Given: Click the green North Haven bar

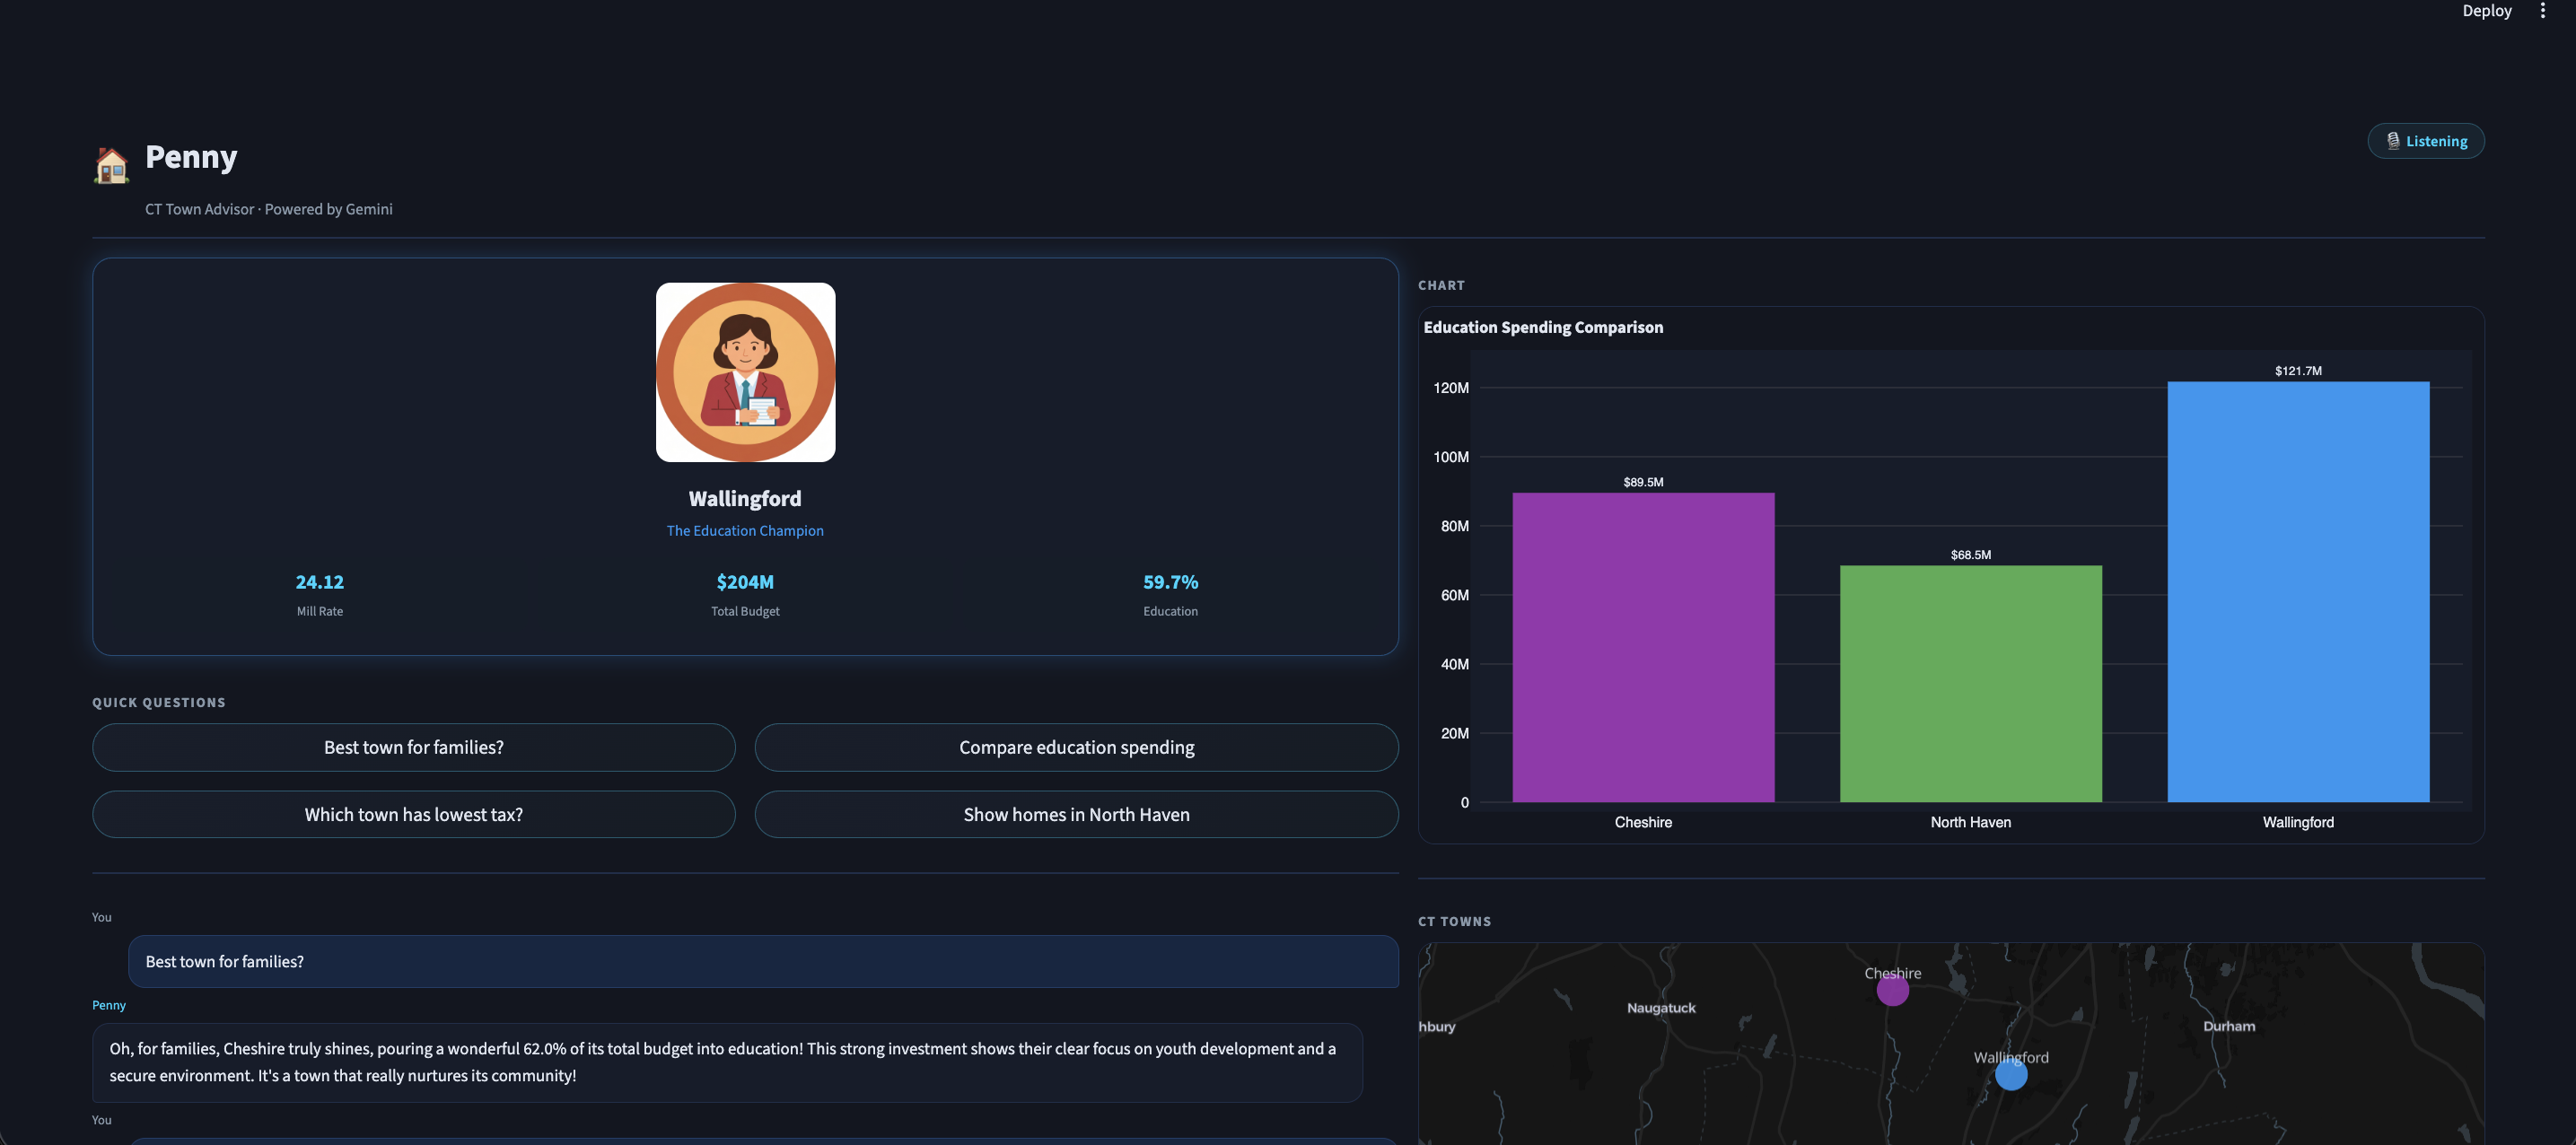Looking at the screenshot, I should (x=1970, y=683).
